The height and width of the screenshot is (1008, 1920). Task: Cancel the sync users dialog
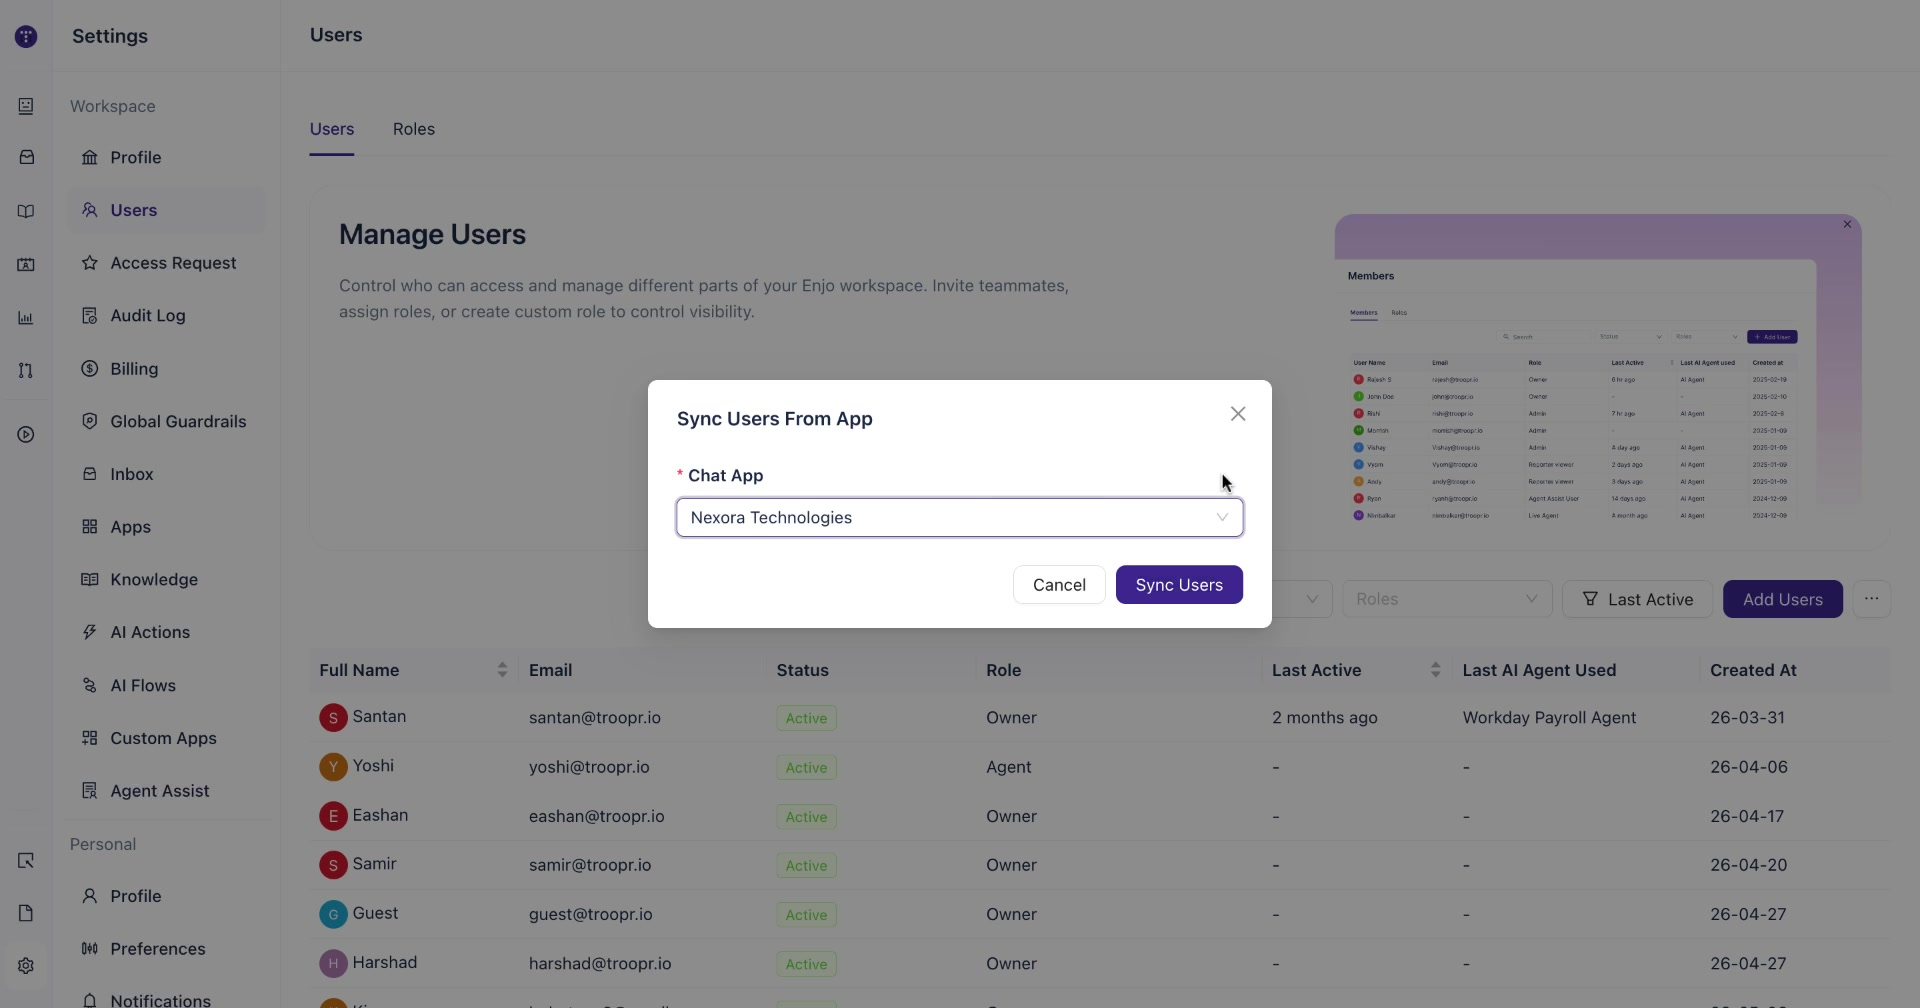[x=1059, y=585]
